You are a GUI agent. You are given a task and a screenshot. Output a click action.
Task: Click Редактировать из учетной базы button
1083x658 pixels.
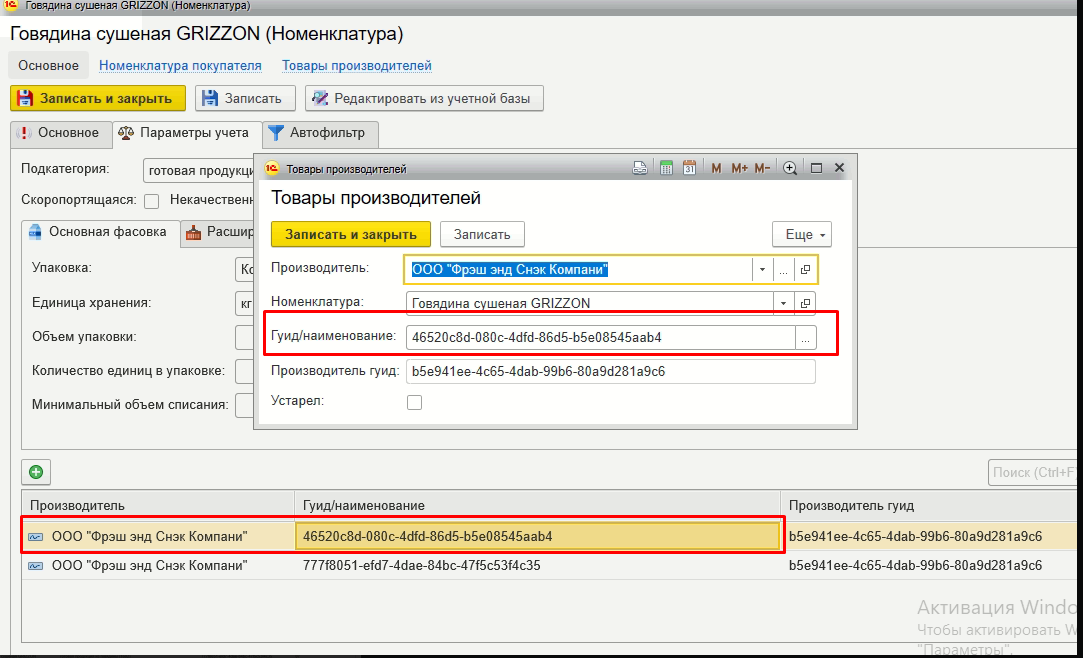(x=424, y=98)
